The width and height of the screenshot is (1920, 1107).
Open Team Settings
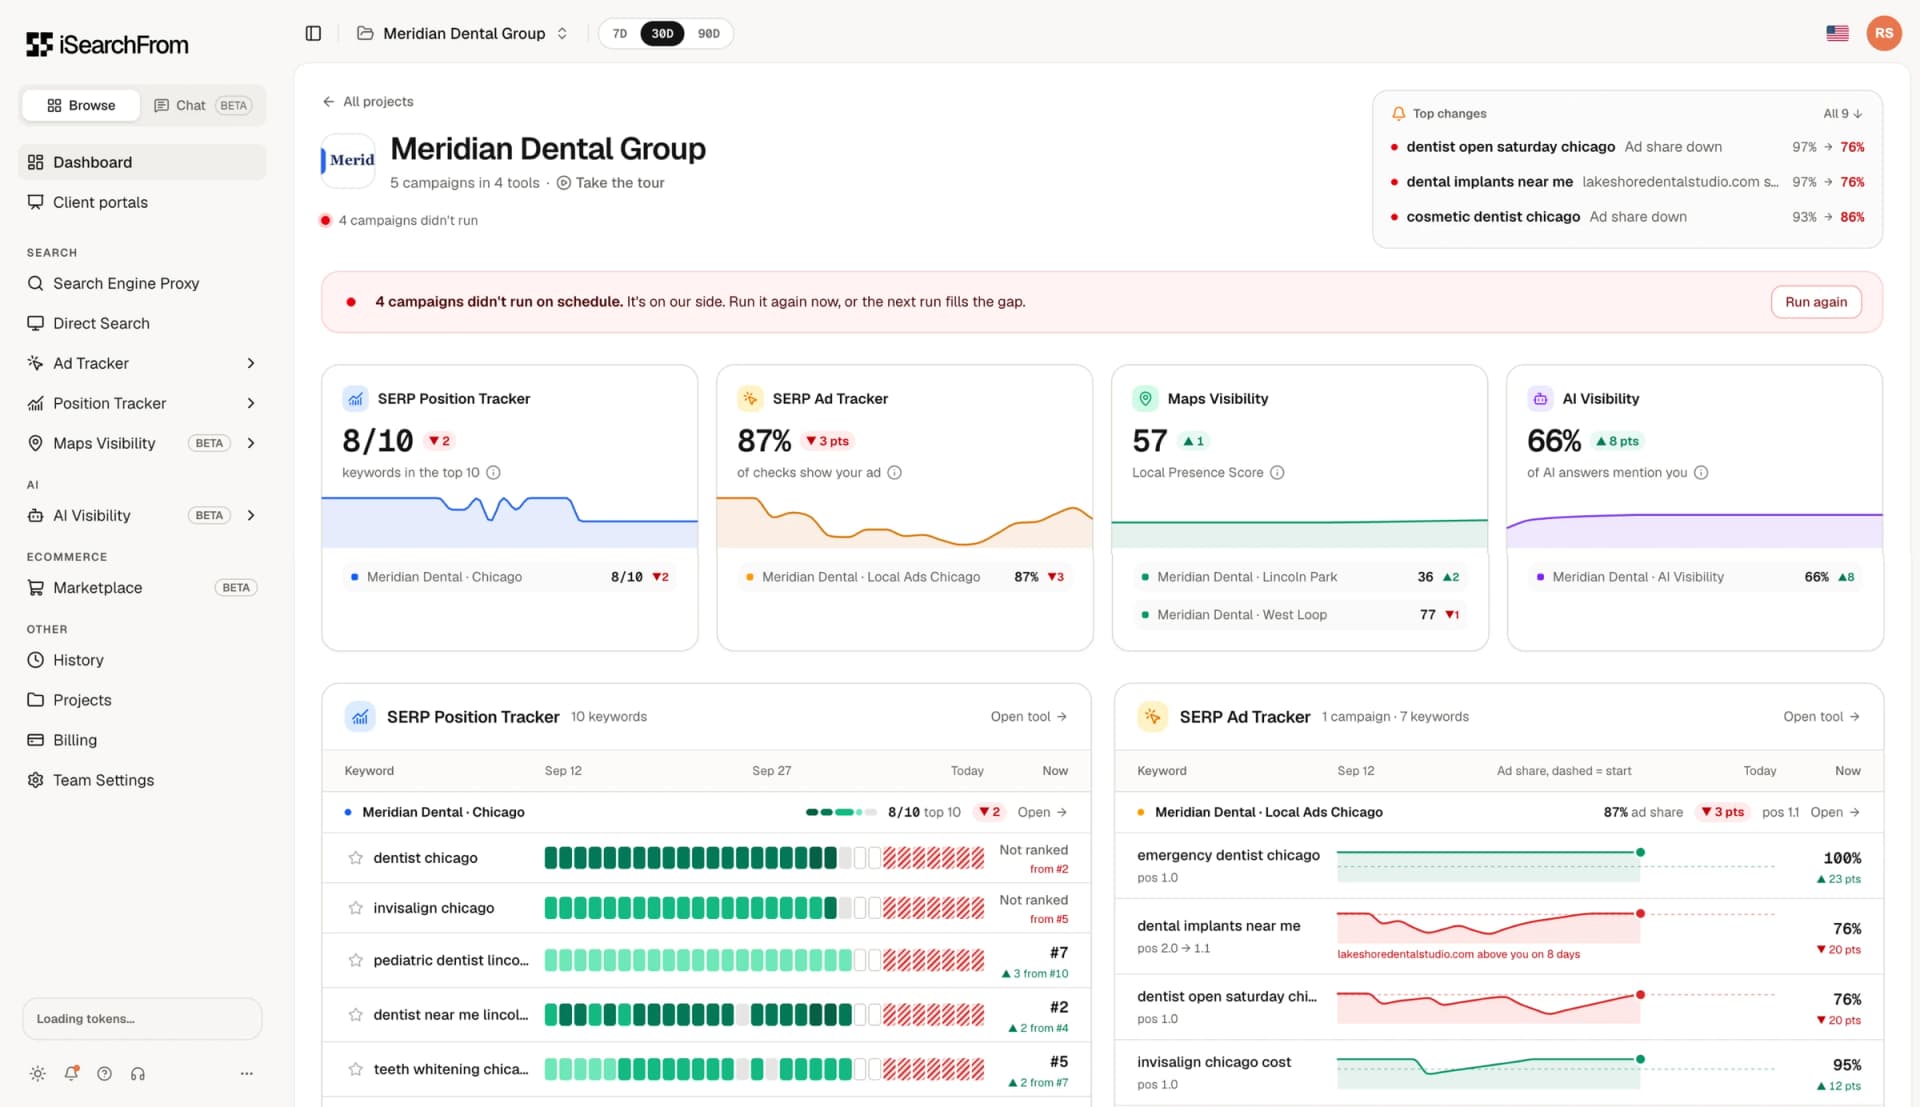tap(142, 780)
